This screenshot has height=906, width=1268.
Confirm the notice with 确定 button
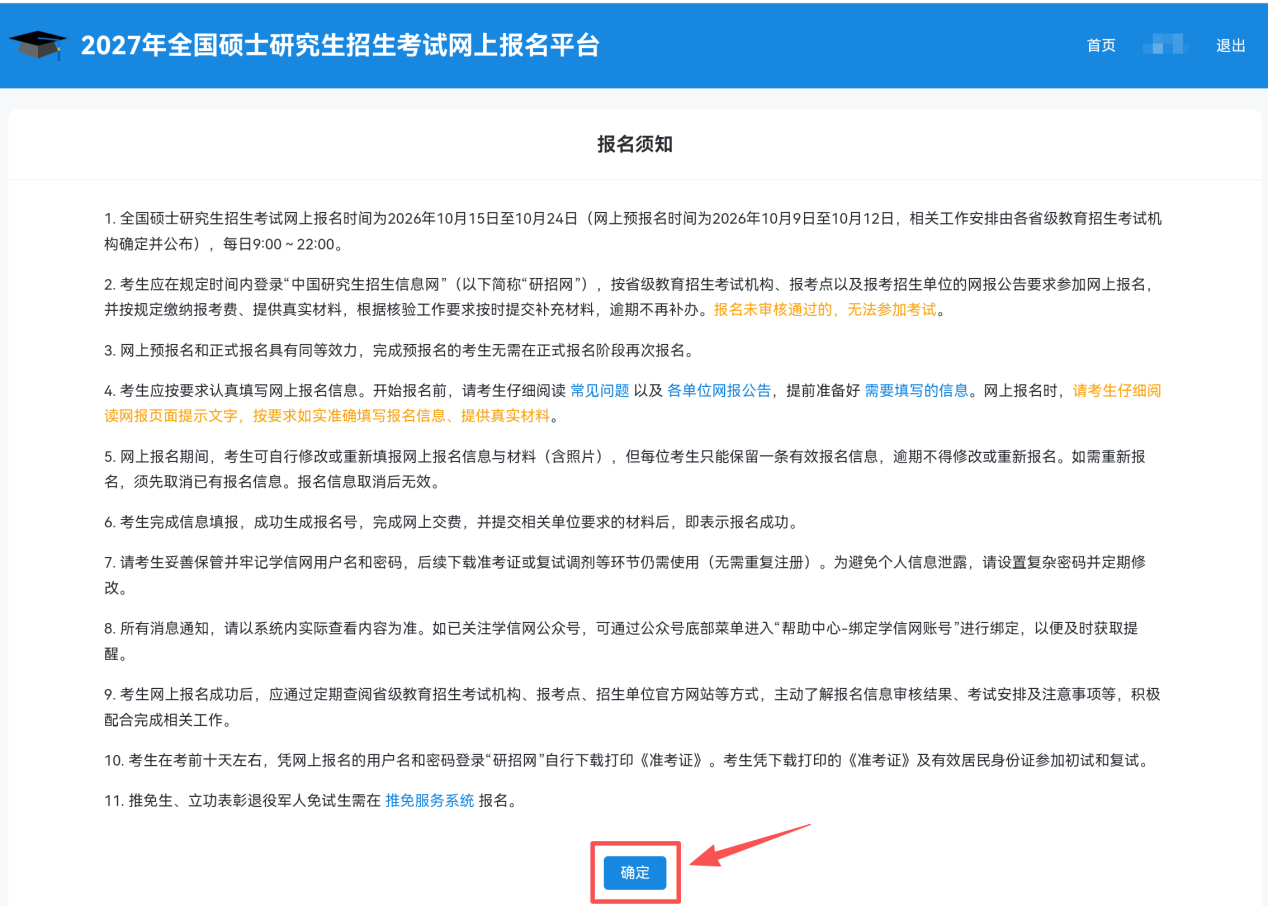coord(635,872)
